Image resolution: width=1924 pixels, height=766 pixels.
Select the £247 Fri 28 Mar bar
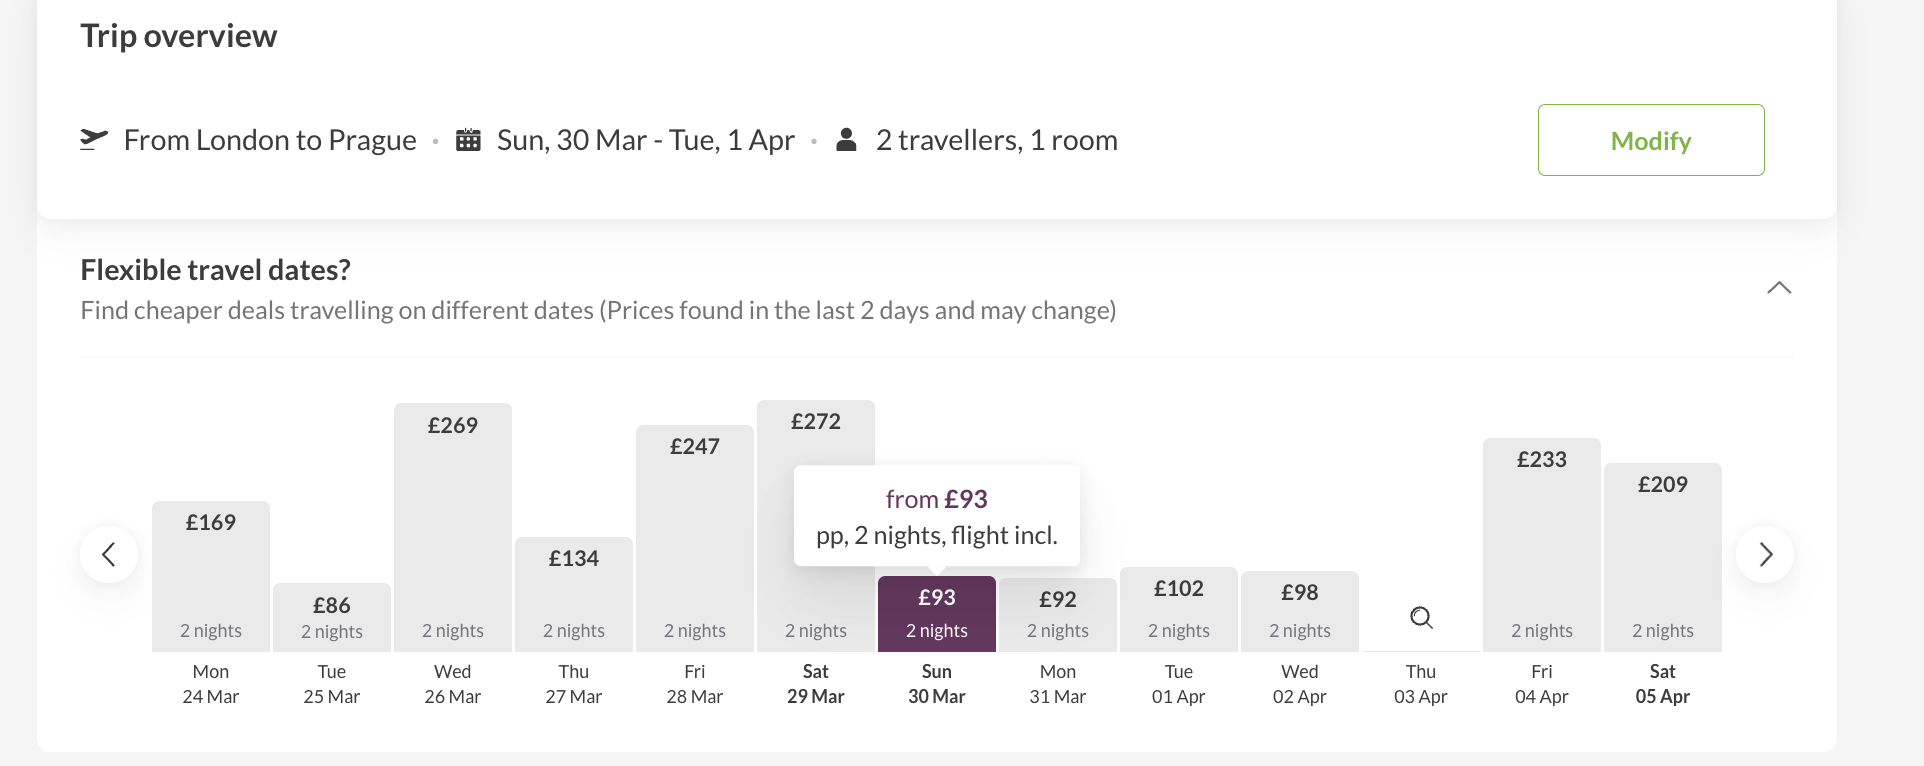[x=695, y=538]
